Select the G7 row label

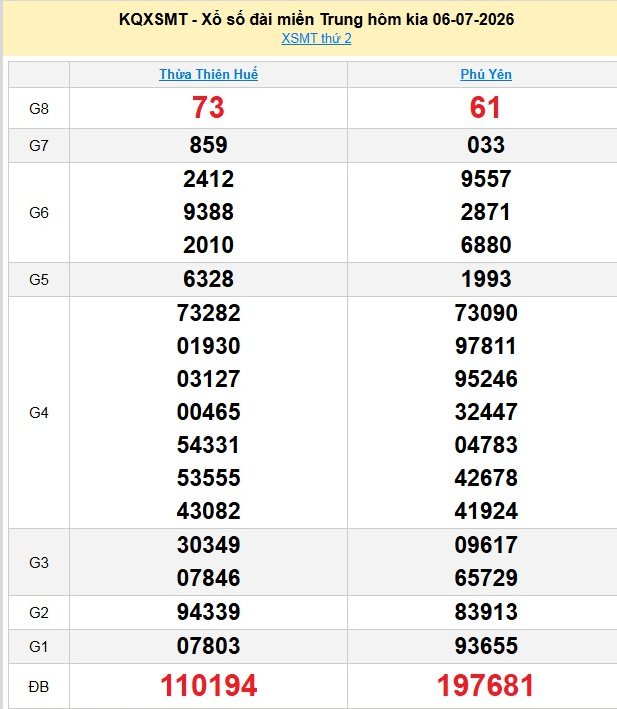(x=39, y=146)
